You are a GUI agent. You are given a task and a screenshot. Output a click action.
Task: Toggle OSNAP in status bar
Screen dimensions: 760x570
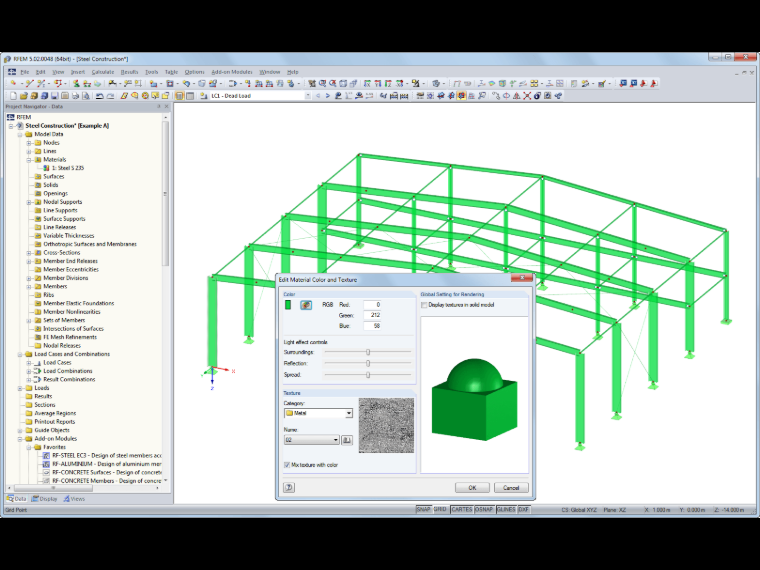click(x=484, y=509)
